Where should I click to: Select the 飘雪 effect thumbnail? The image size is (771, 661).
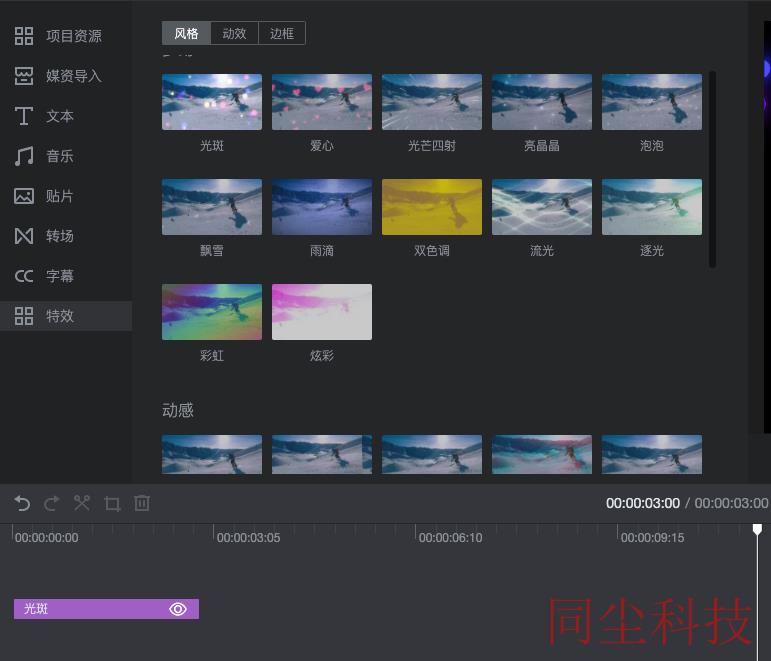coord(212,207)
